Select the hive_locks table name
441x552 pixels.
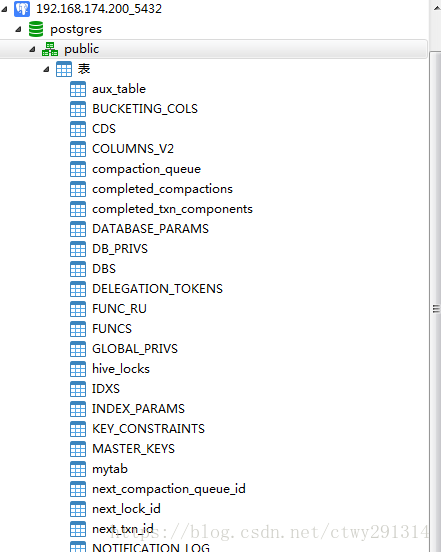pyautogui.click(x=121, y=369)
